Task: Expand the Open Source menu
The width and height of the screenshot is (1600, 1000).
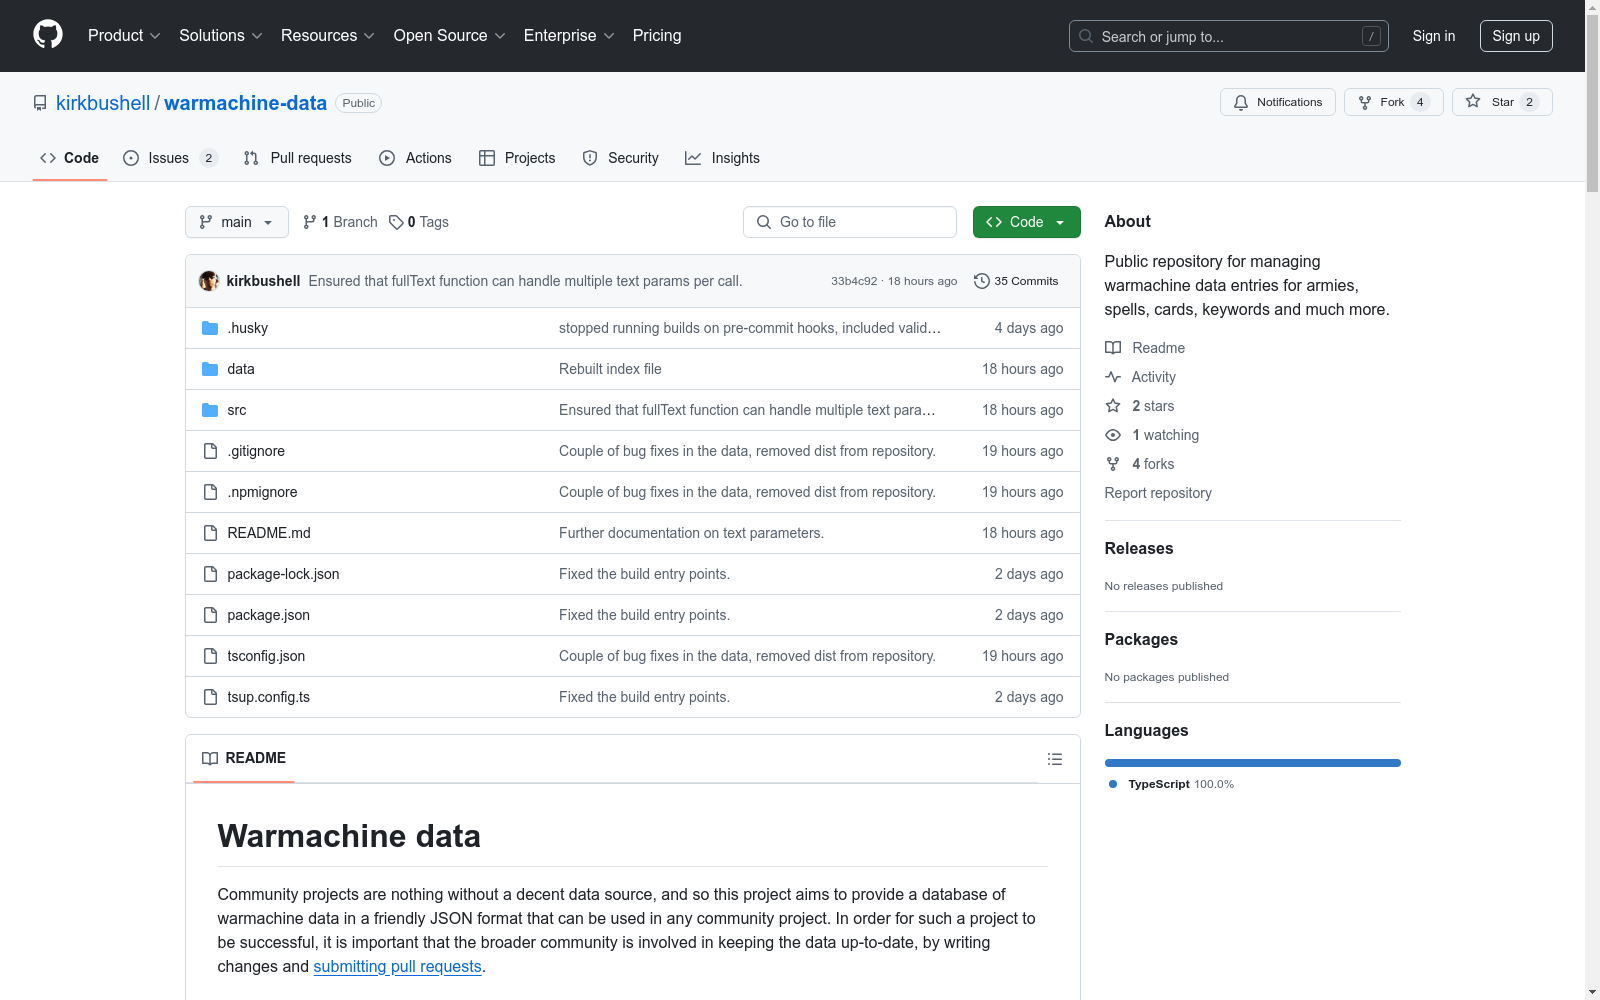Action: pyautogui.click(x=450, y=36)
